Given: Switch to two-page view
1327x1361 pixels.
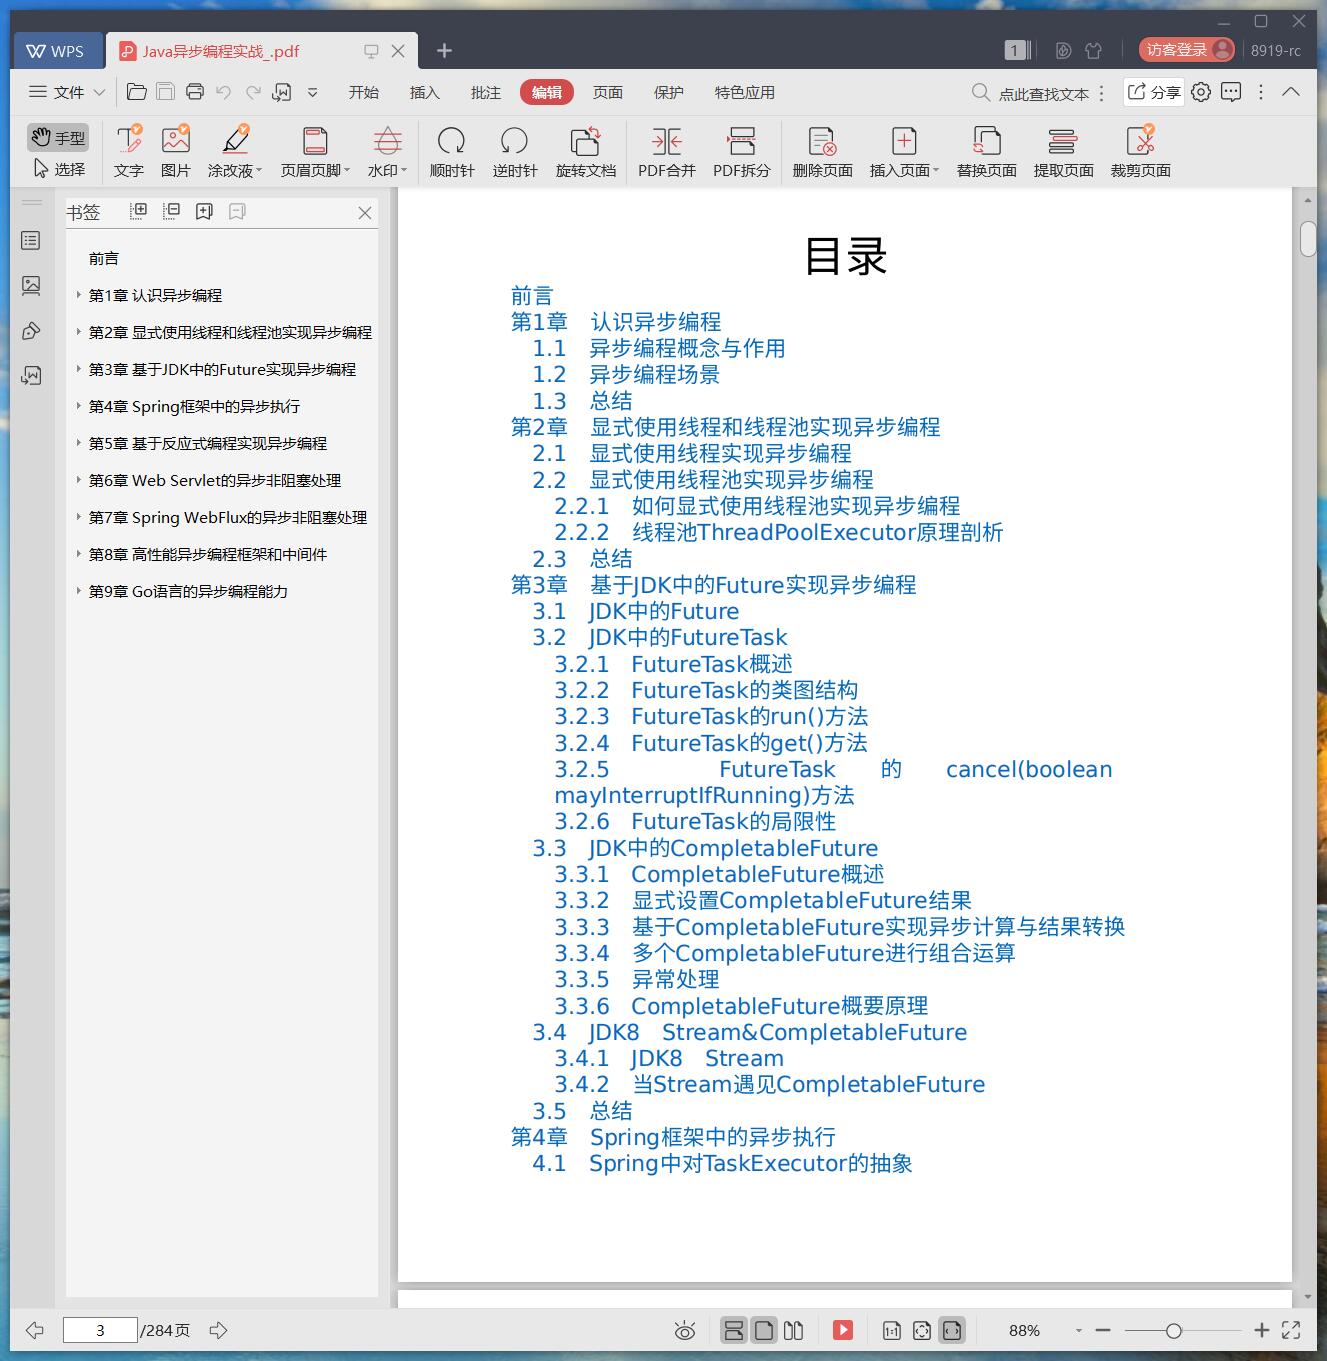Looking at the screenshot, I should click(794, 1330).
